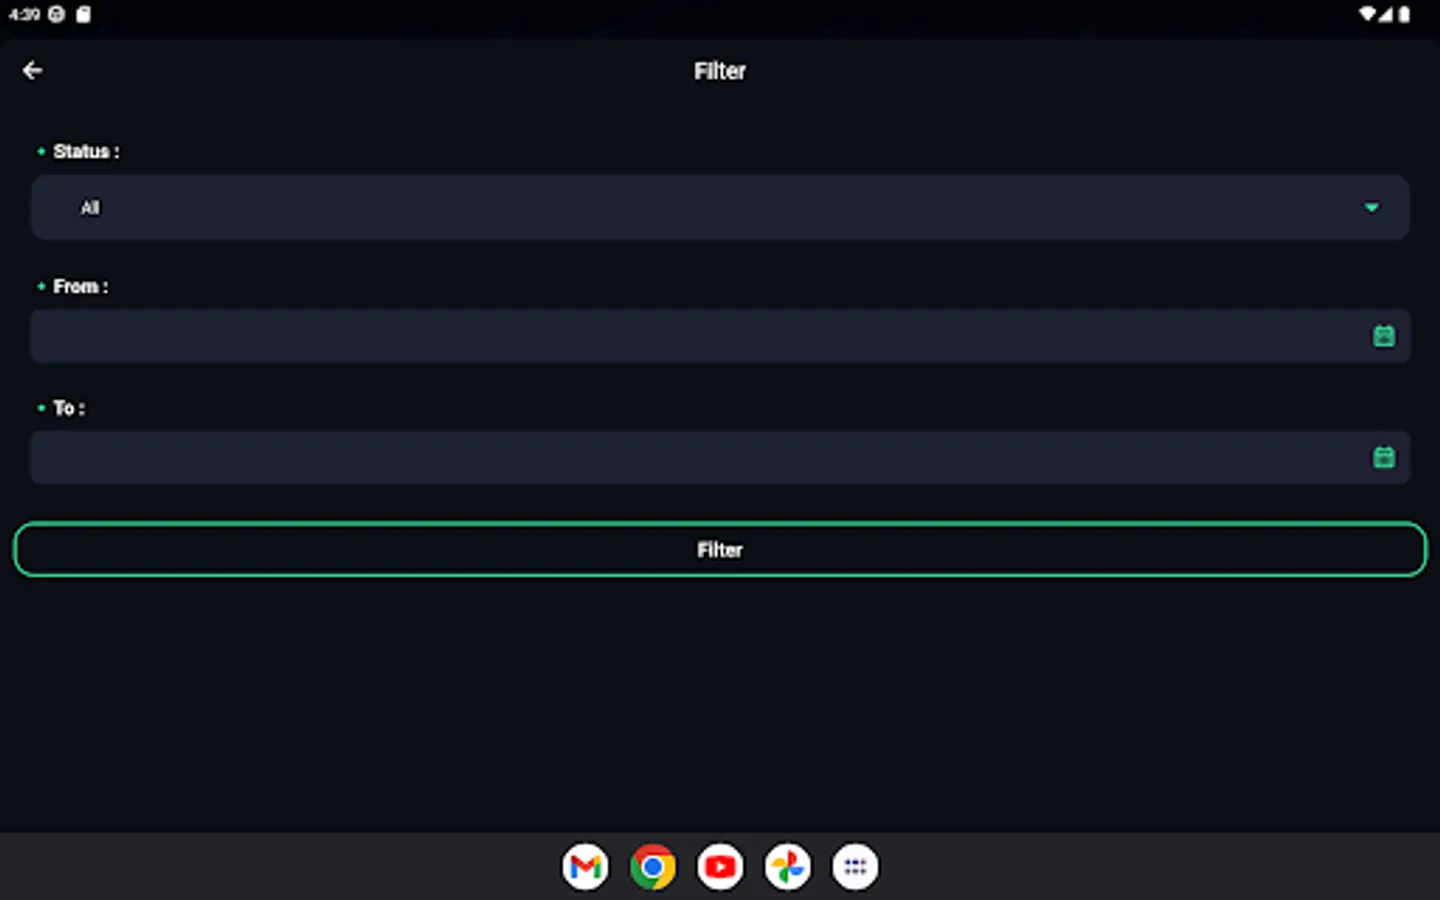Image resolution: width=1440 pixels, height=900 pixels.
Task: Launch Chrome from the dock
Action: pos(653,867)
